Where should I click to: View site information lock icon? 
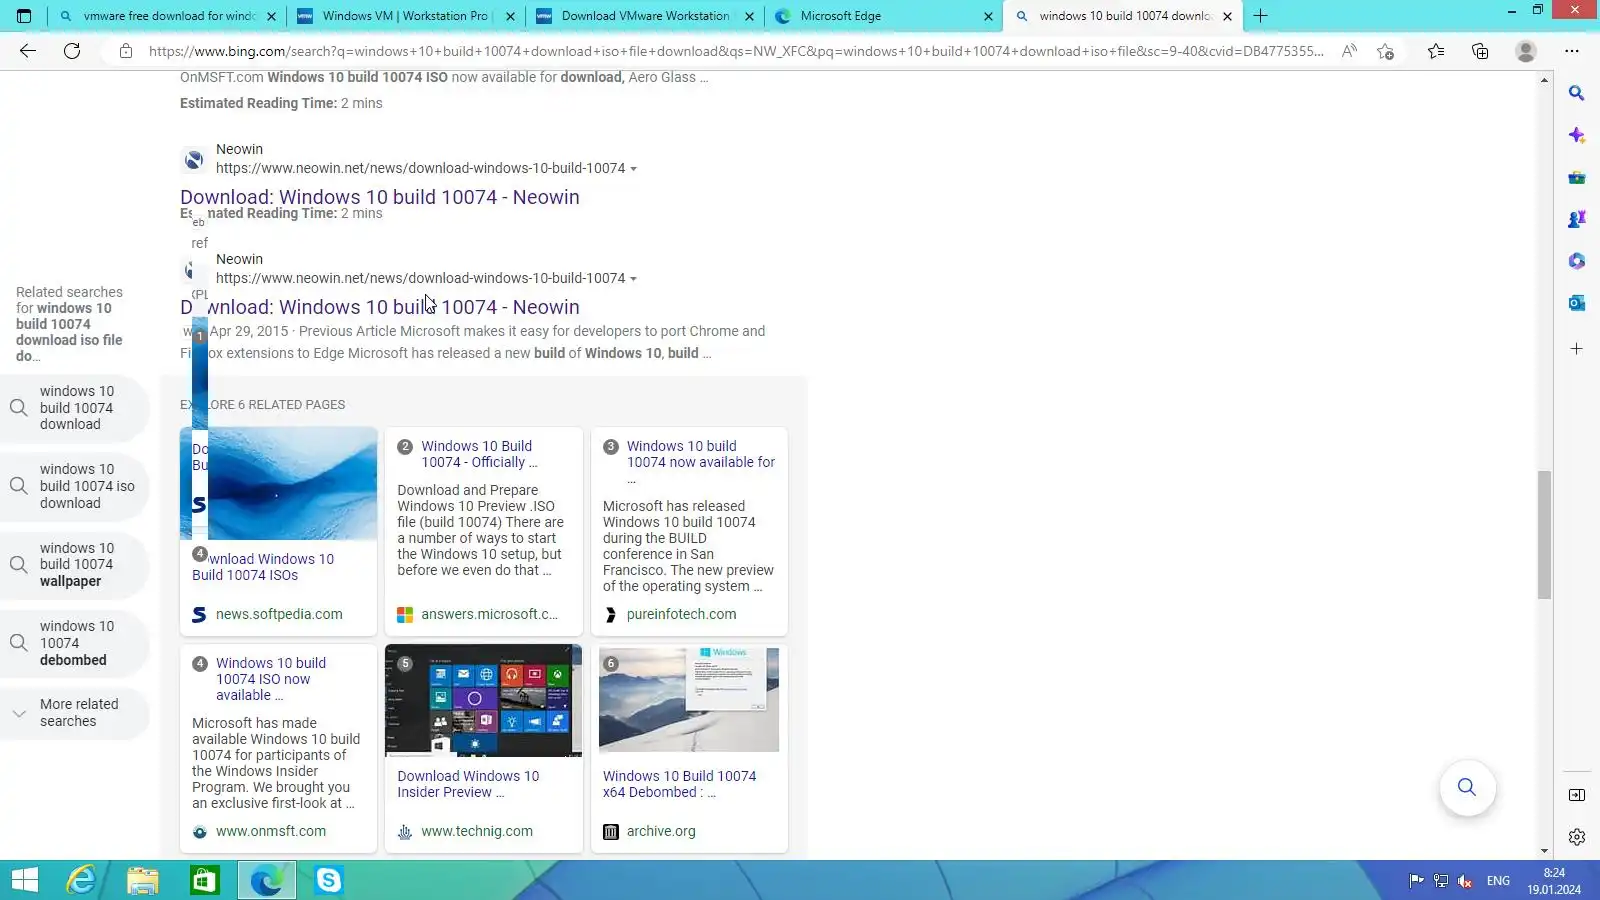[126, 51]
